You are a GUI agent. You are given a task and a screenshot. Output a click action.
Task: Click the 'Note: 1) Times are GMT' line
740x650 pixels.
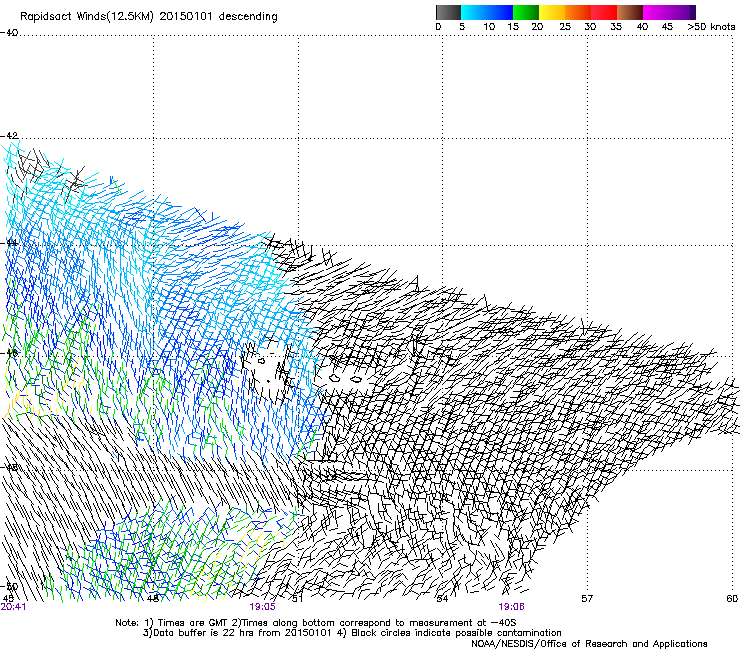[315, 623]
